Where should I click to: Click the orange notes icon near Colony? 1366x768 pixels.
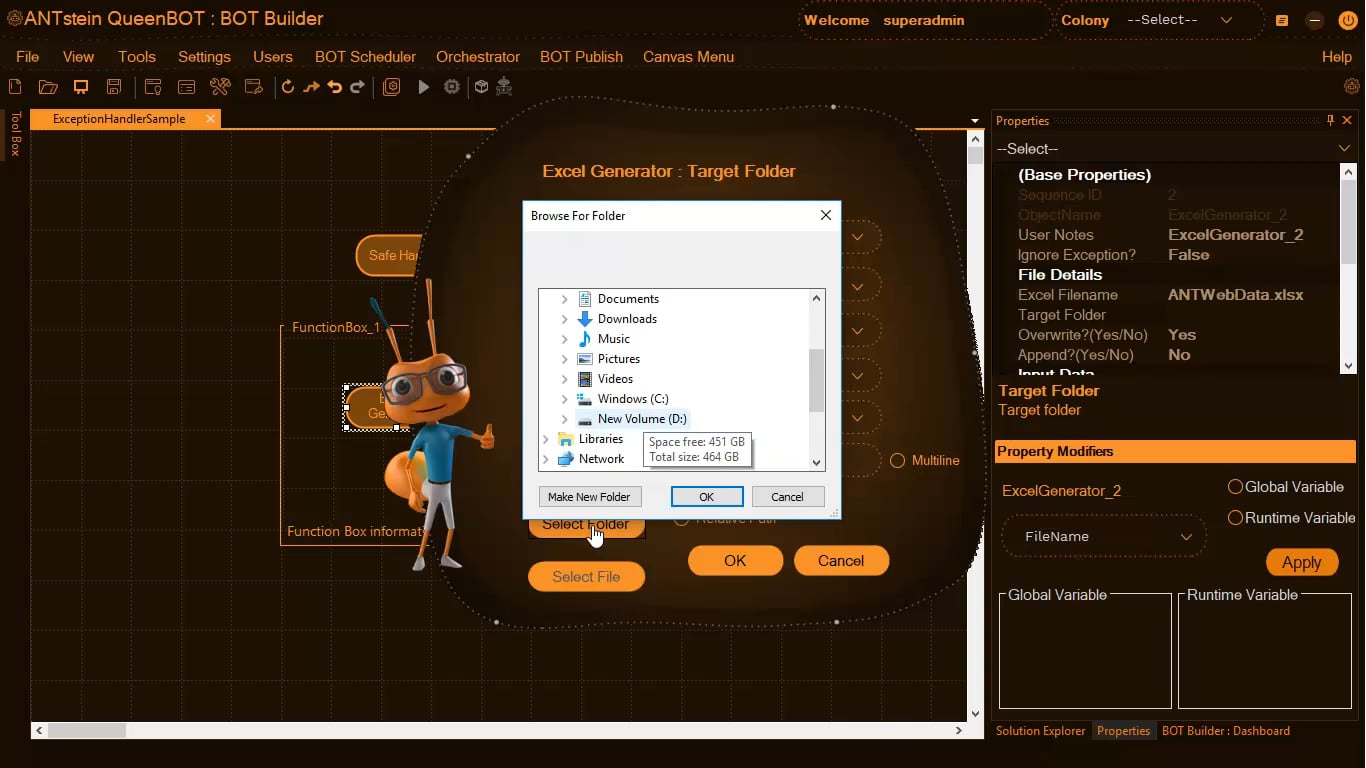[x=1283, y=20]
